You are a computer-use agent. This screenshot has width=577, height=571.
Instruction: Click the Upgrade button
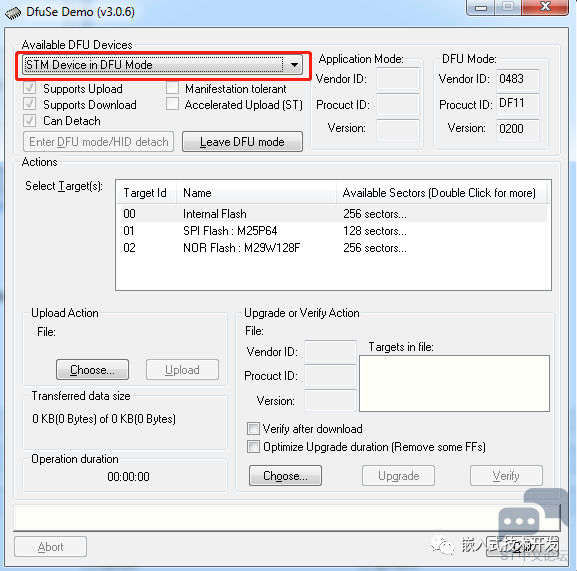click(399, 475)
